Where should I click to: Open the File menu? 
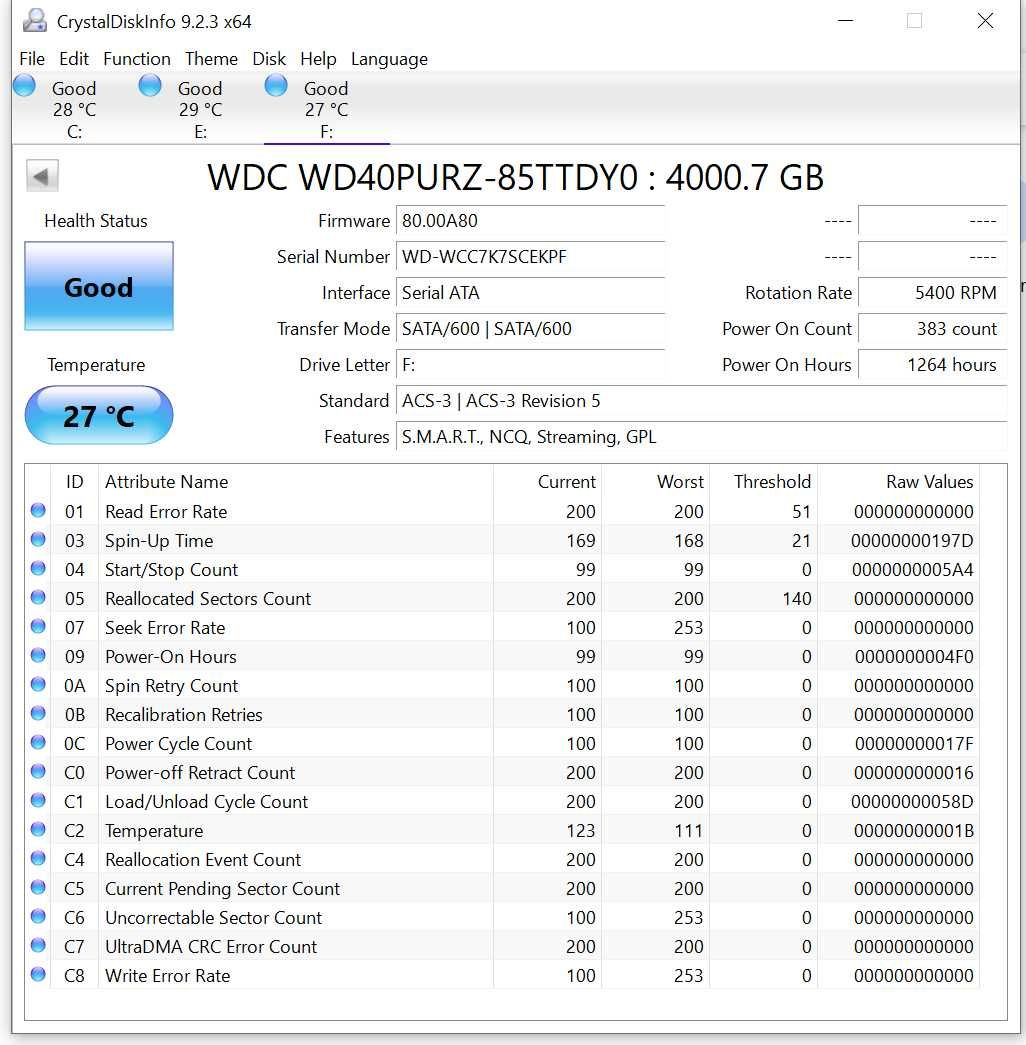[32, 59]
